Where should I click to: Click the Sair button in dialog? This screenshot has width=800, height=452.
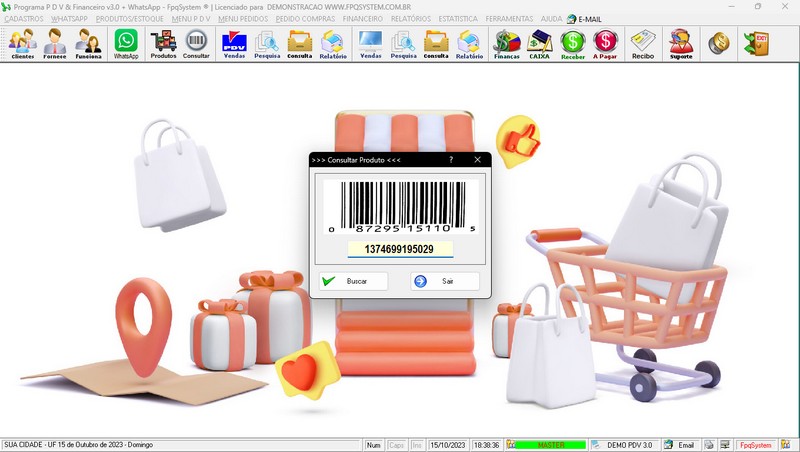445,281
